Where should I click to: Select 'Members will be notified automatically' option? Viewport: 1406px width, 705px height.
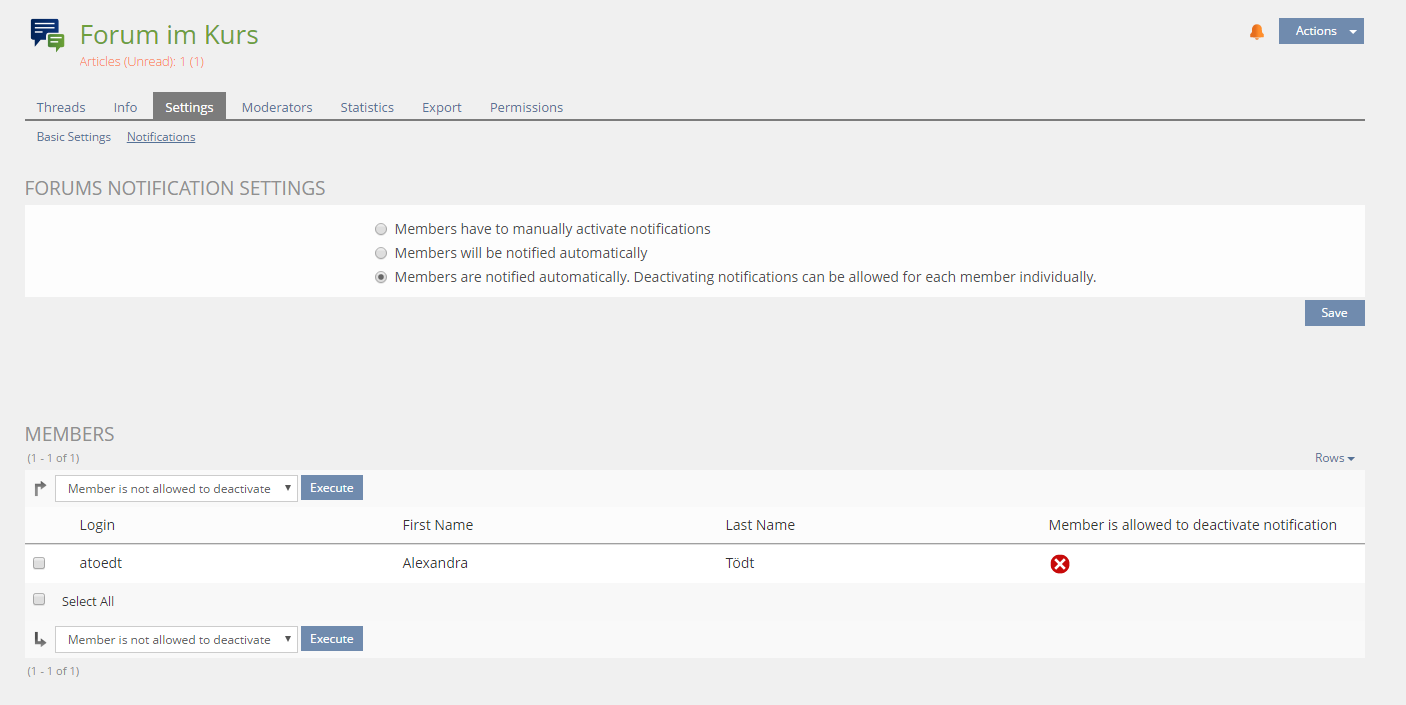click(x=381, y=253)
